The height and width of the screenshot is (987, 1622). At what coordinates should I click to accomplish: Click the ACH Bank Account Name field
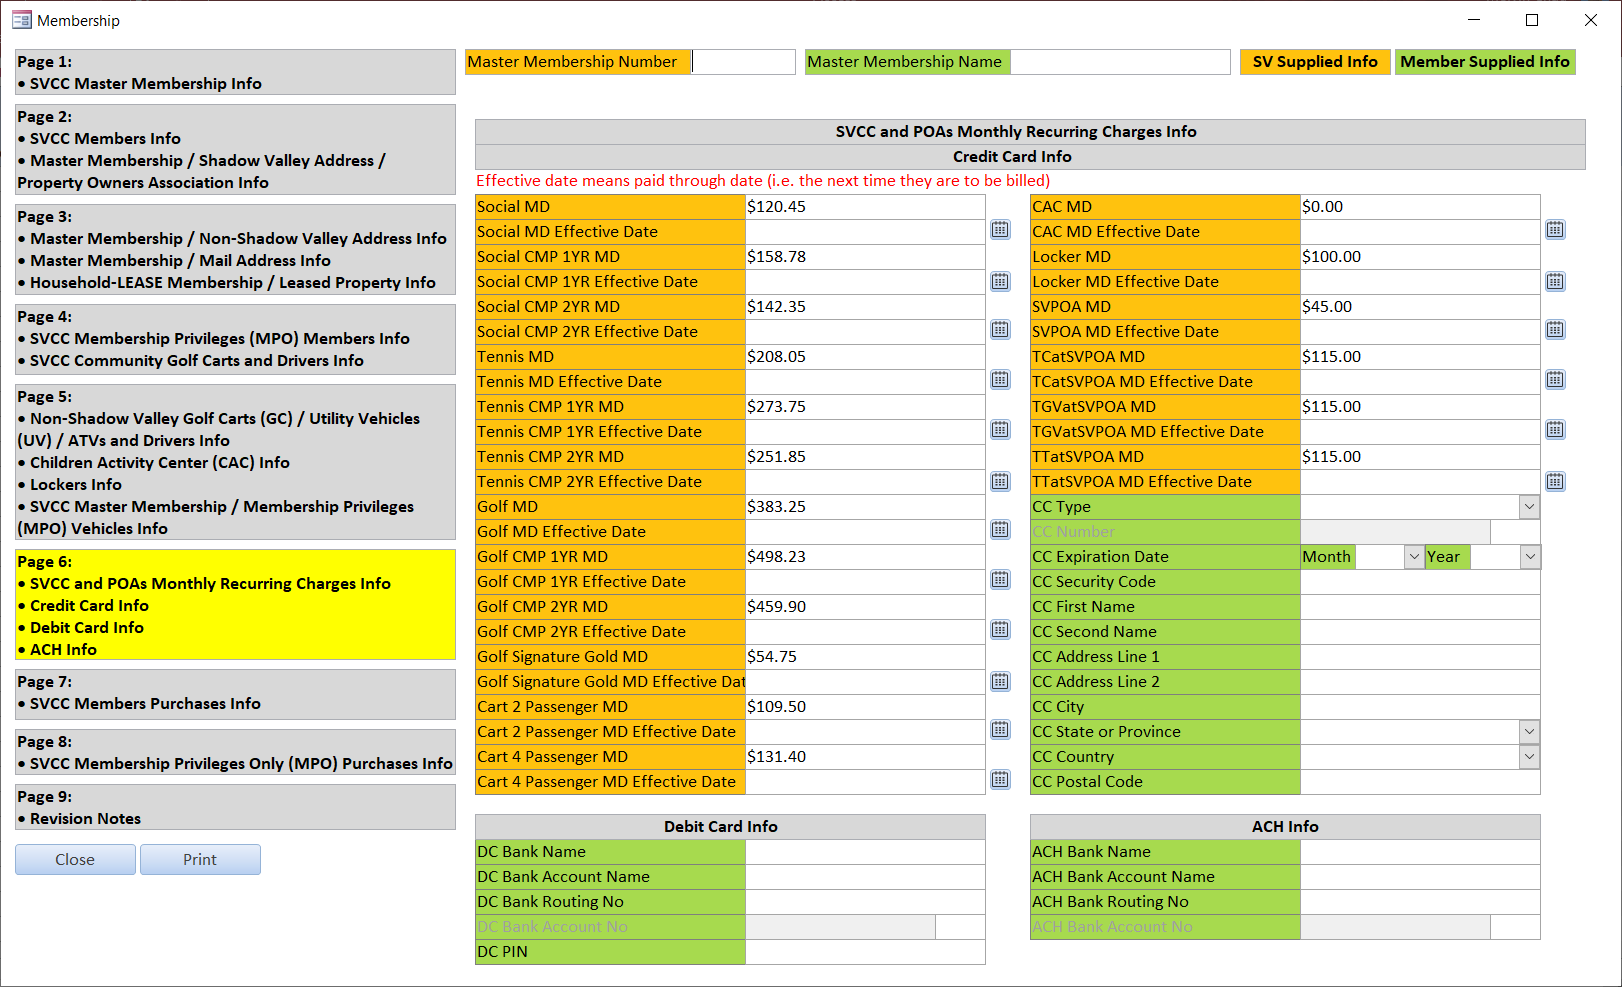click(x=1420, y=877)
